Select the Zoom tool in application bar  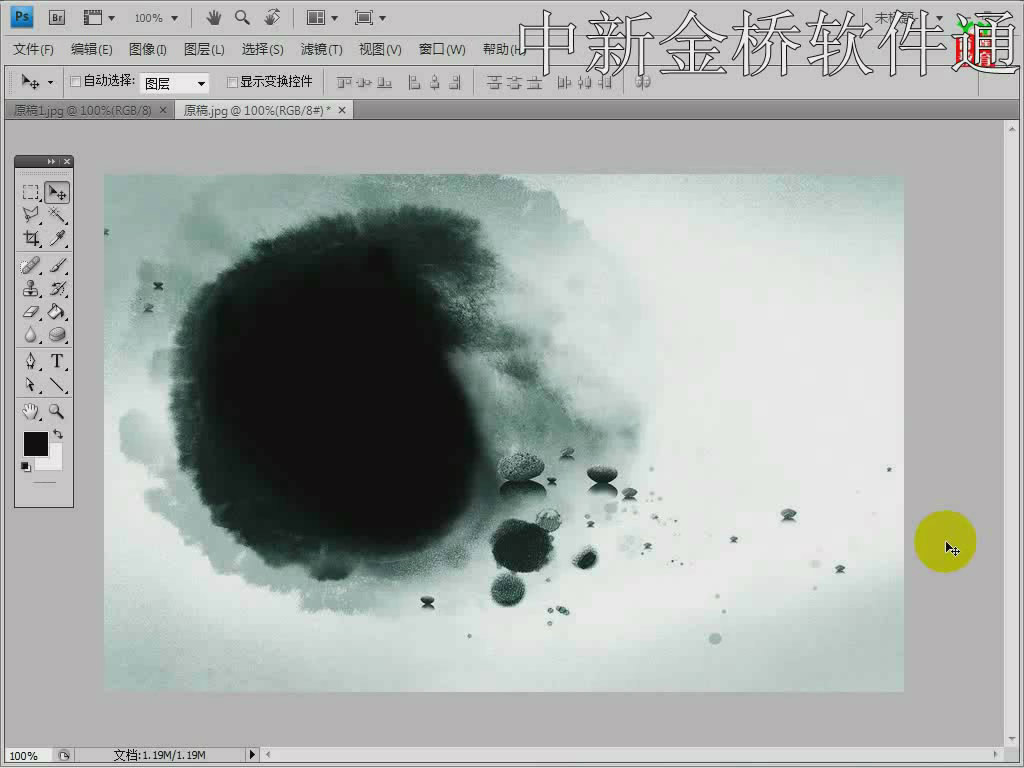[242, 18]
